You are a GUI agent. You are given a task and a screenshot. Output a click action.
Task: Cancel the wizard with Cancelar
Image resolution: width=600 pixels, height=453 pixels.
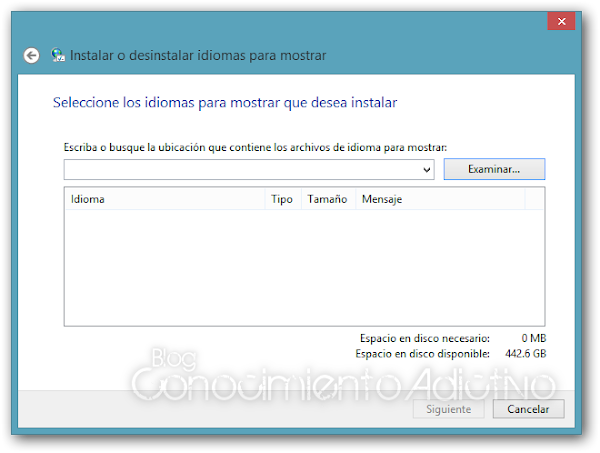(528, 409)
